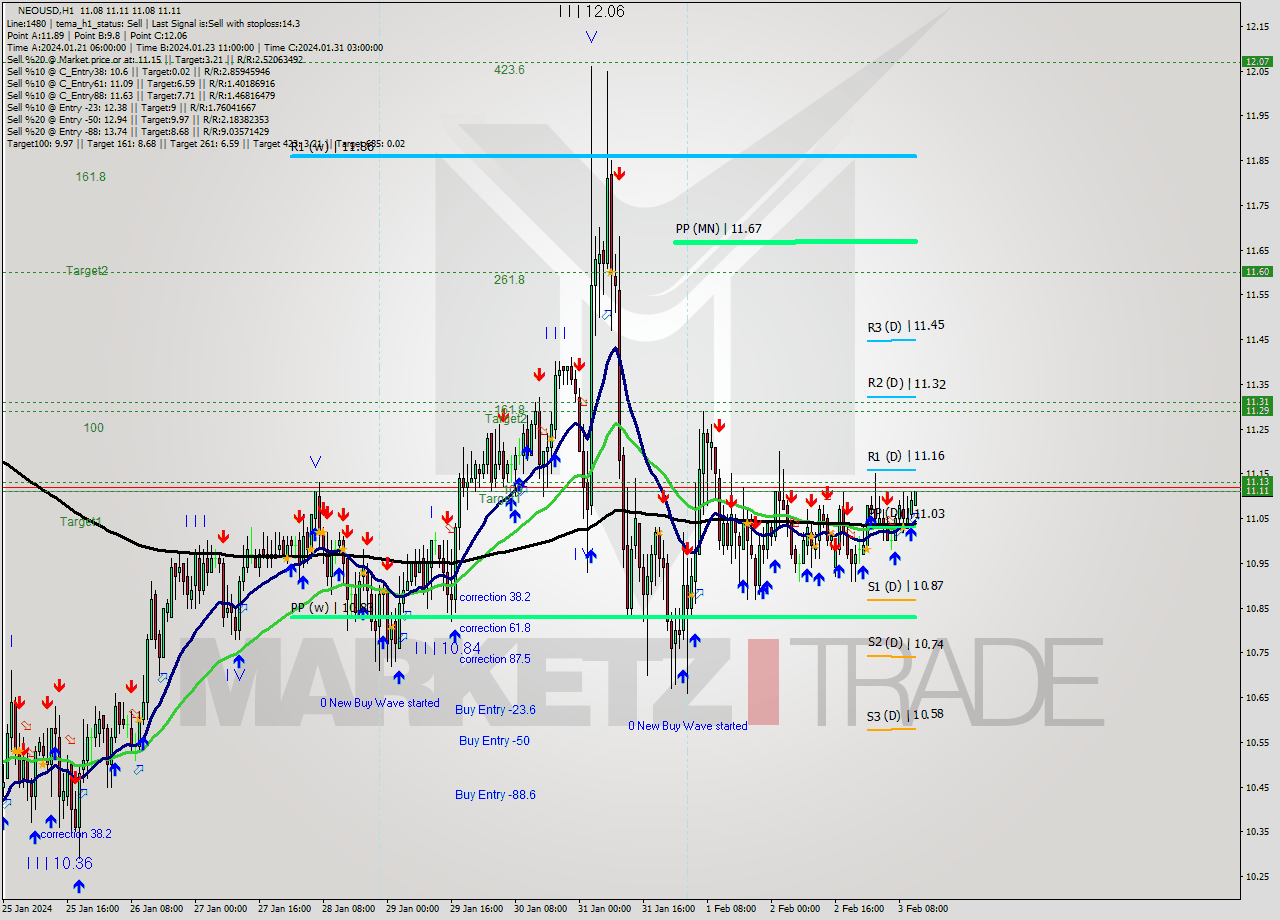Click the '29 Jan 16:00' time axis label
Screen dimensions: 1280x920
475,909
